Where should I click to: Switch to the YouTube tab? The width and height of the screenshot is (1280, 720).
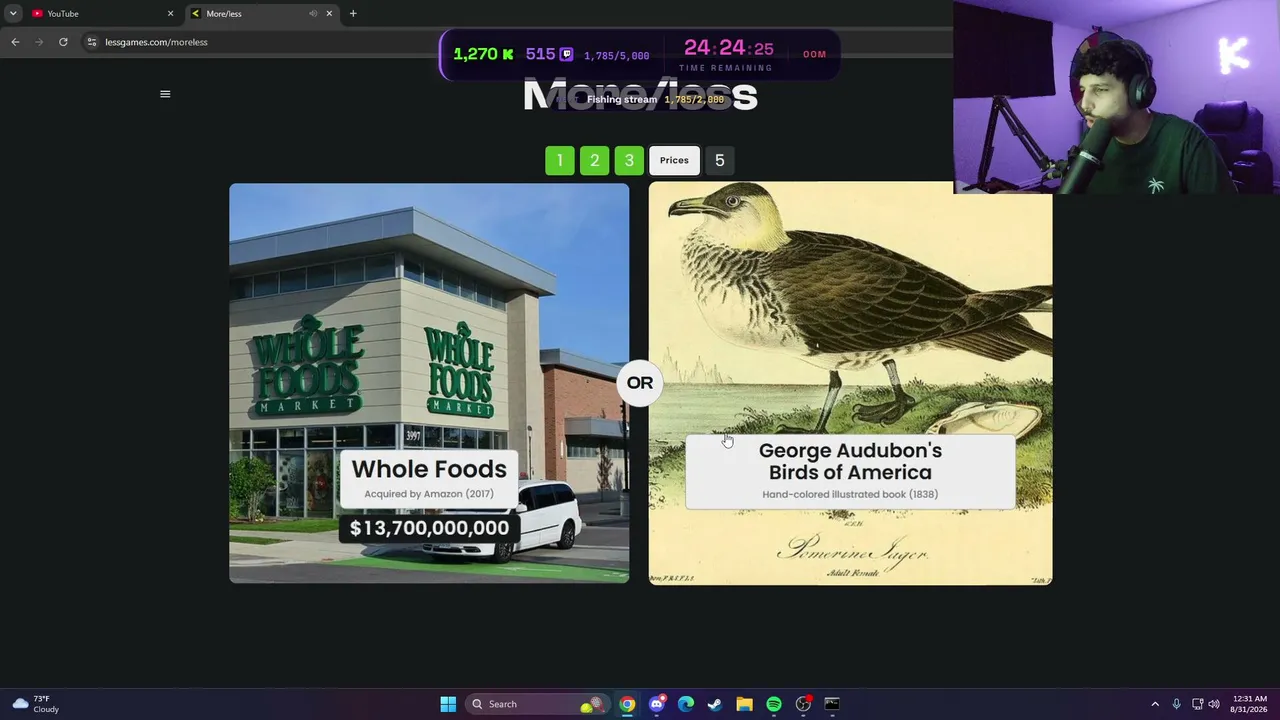click(100, 14)
